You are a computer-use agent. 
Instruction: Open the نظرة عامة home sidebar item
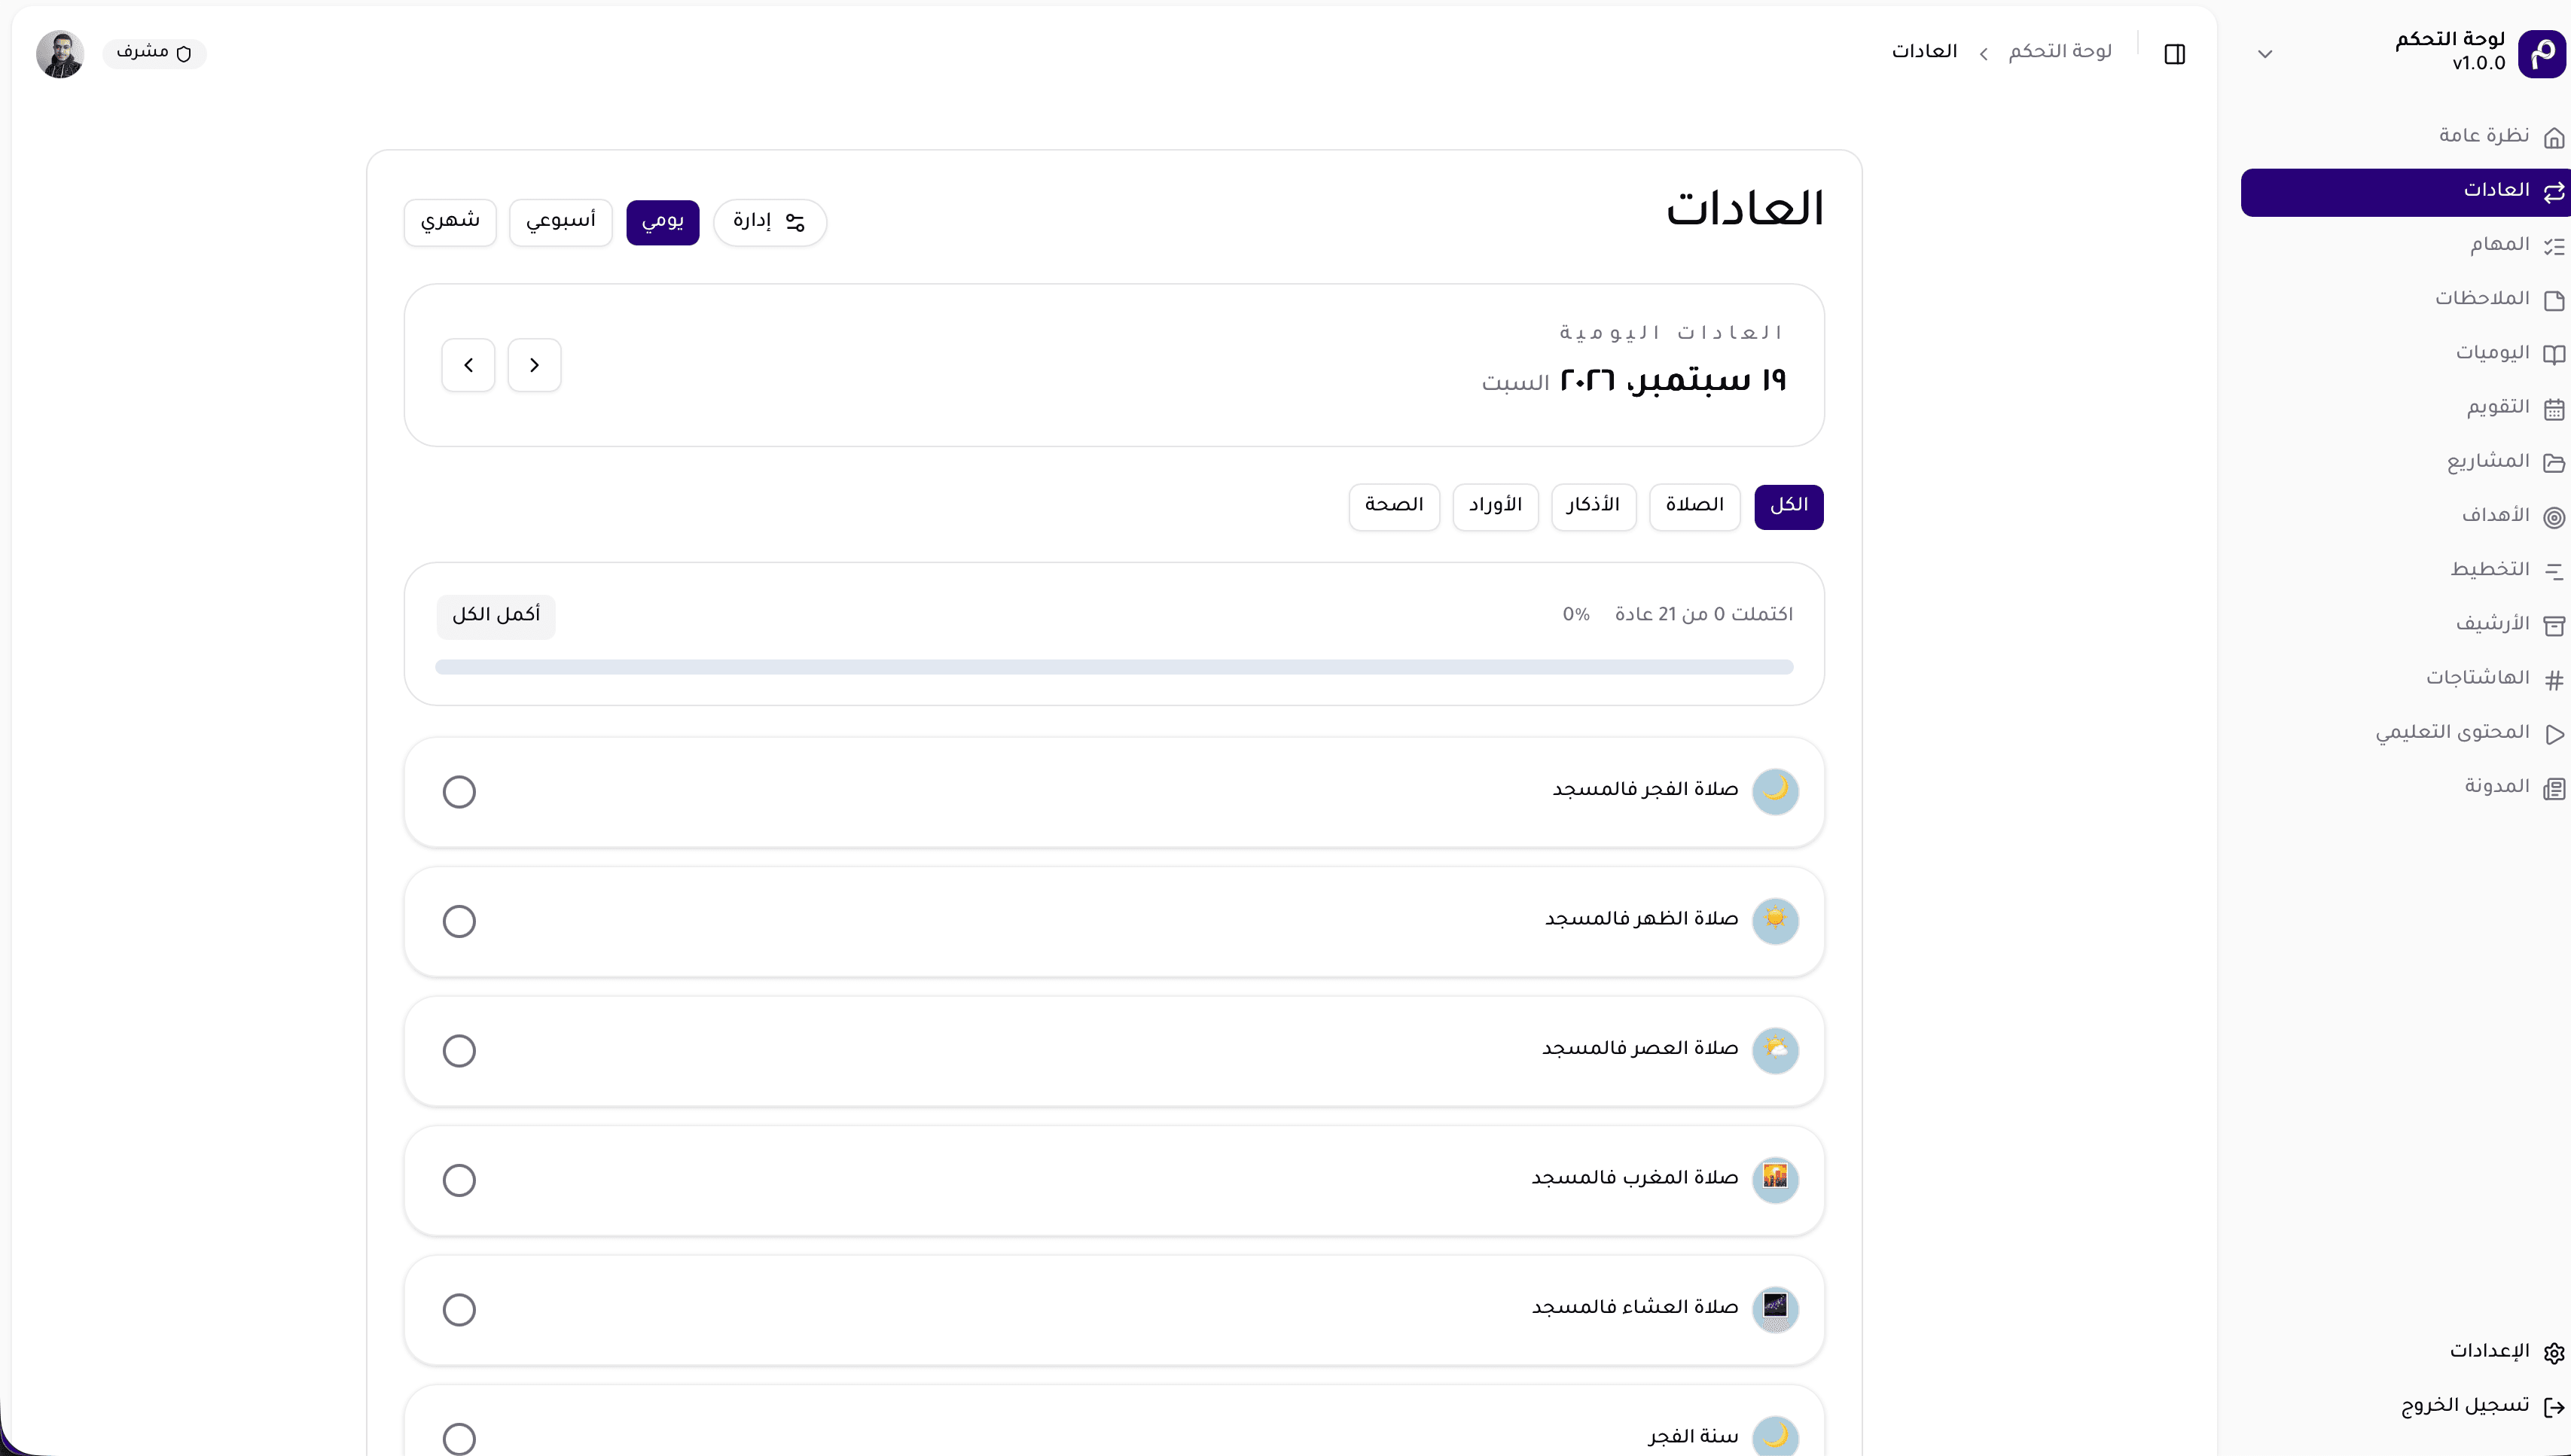click(2405, 136)
